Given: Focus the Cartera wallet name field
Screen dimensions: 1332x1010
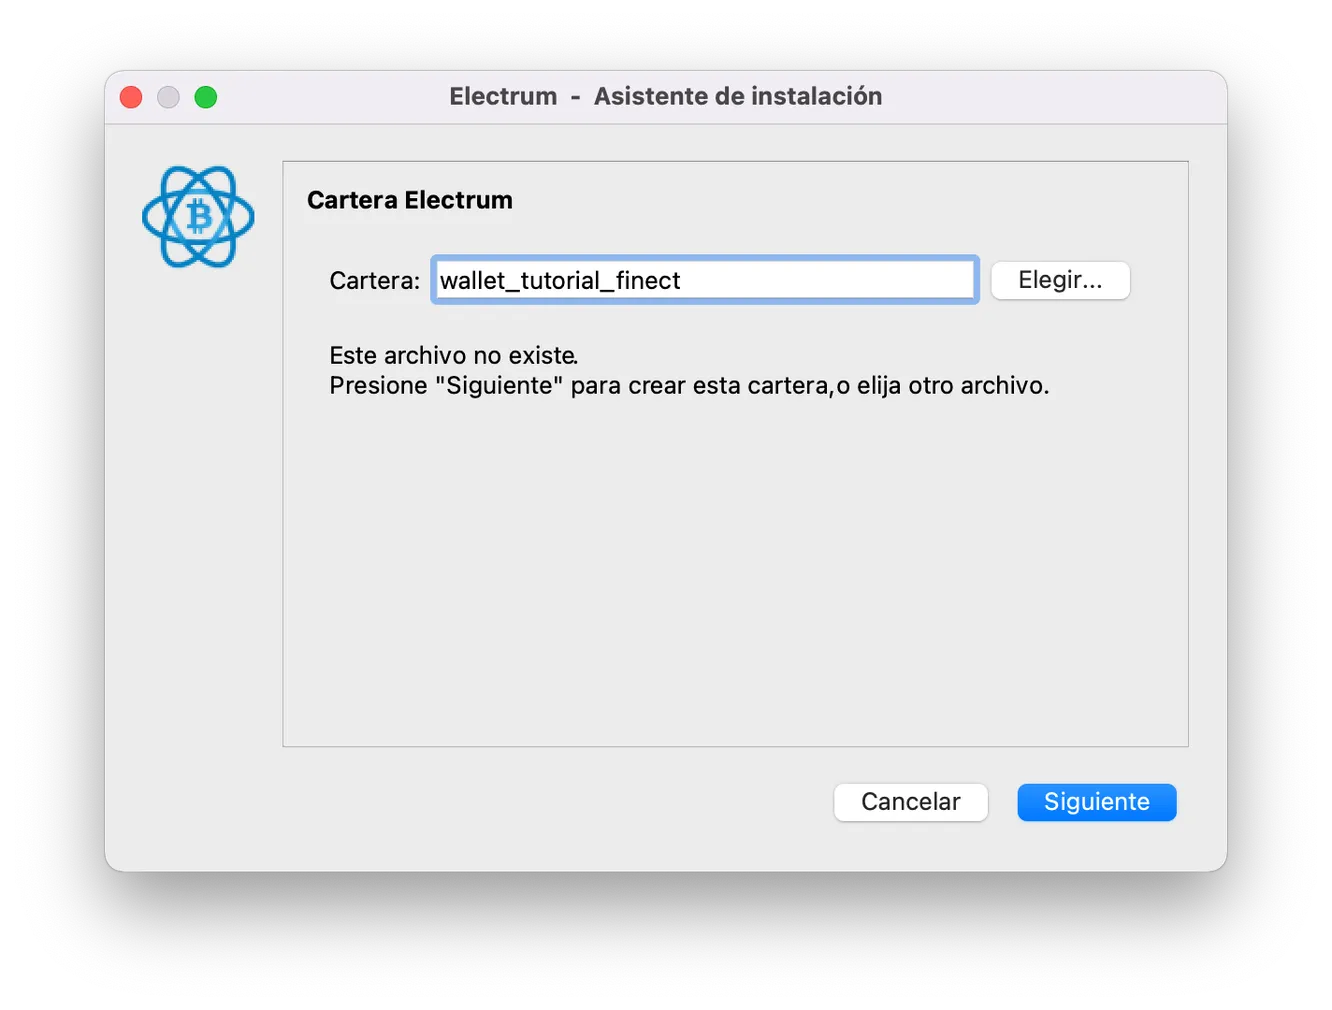Looking at the screenshot, I should [x=820, y=280].
